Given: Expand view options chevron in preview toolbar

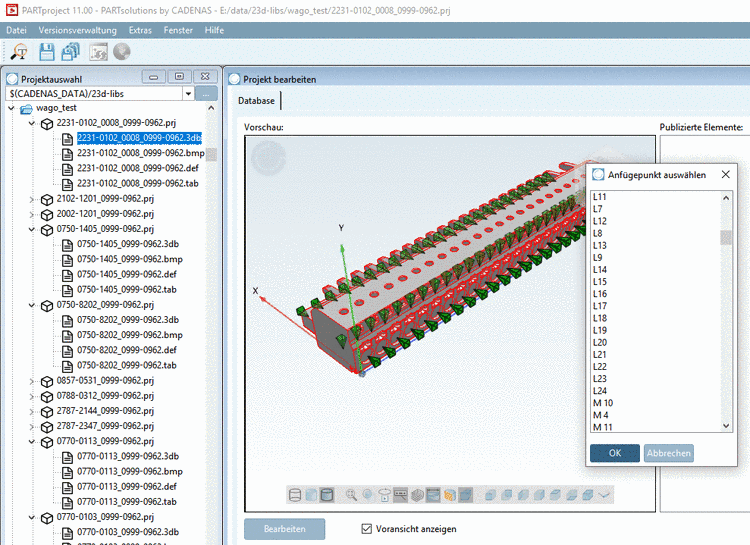Looking at the screenshot, I should tap(606, 495).
